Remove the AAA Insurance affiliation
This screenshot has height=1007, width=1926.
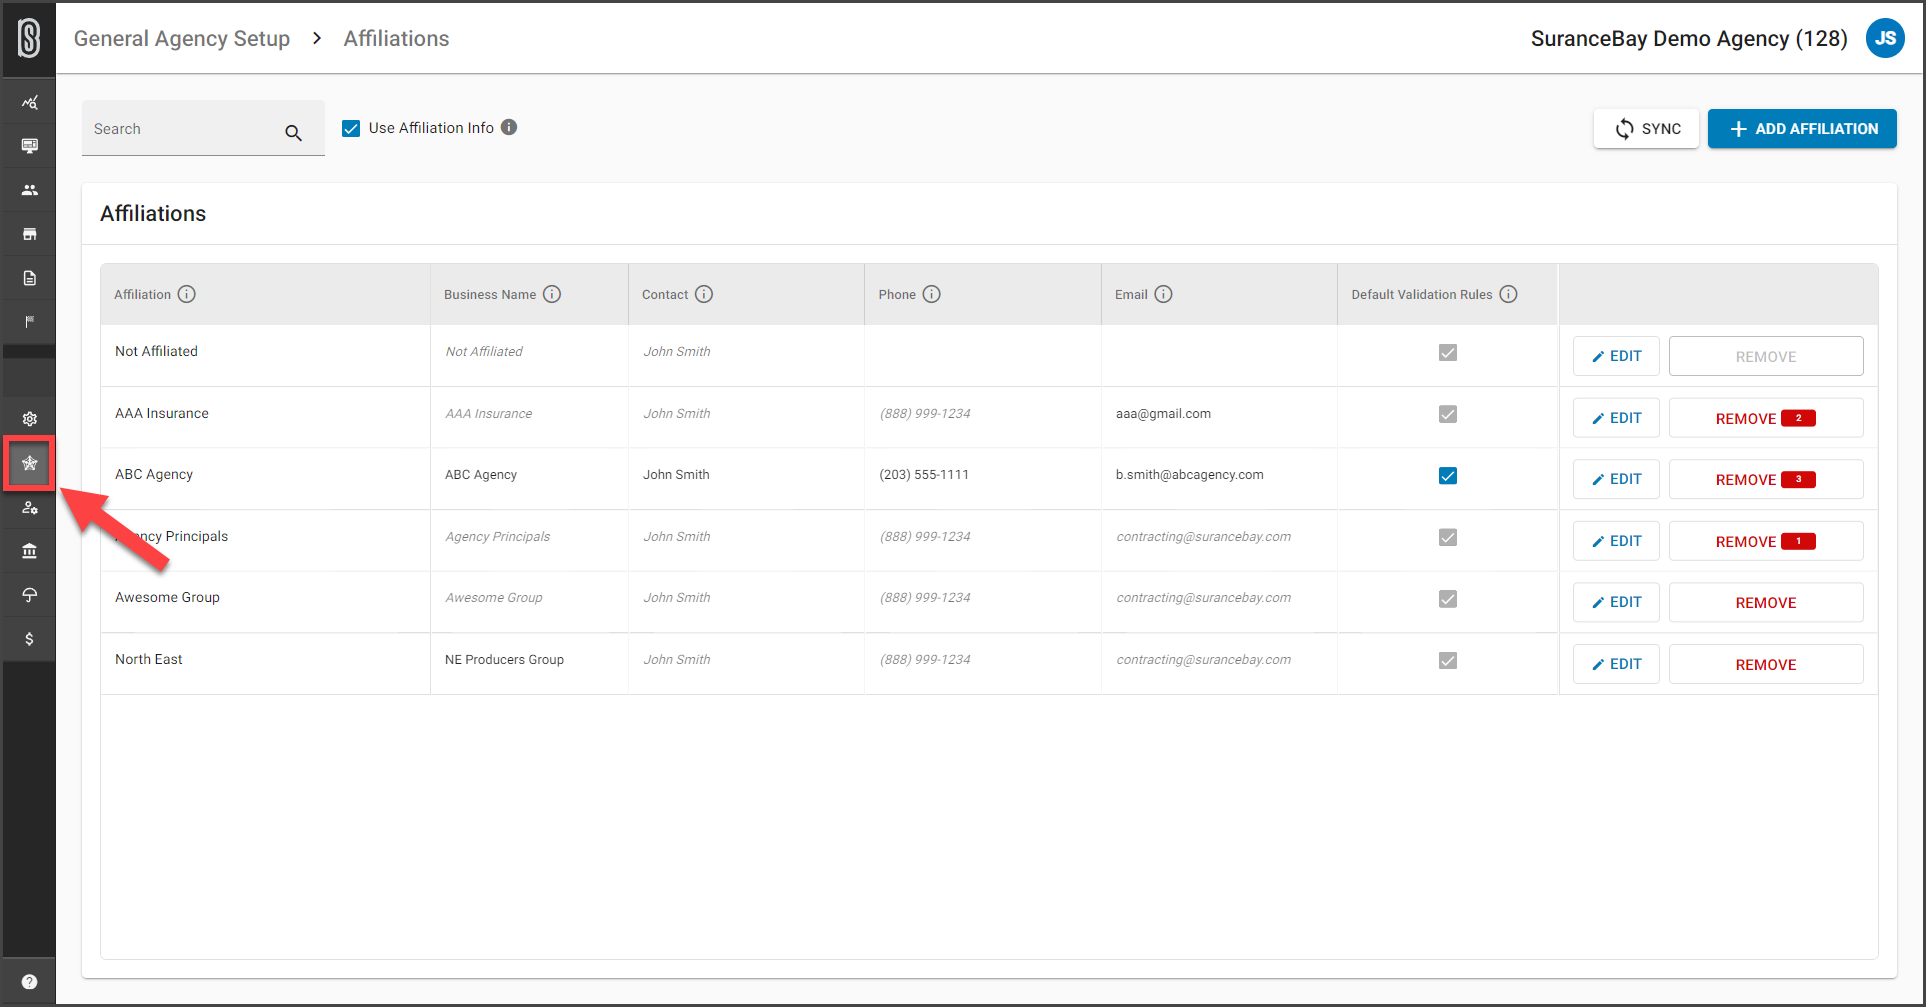pyautogui.click(x=1766, y=418)
